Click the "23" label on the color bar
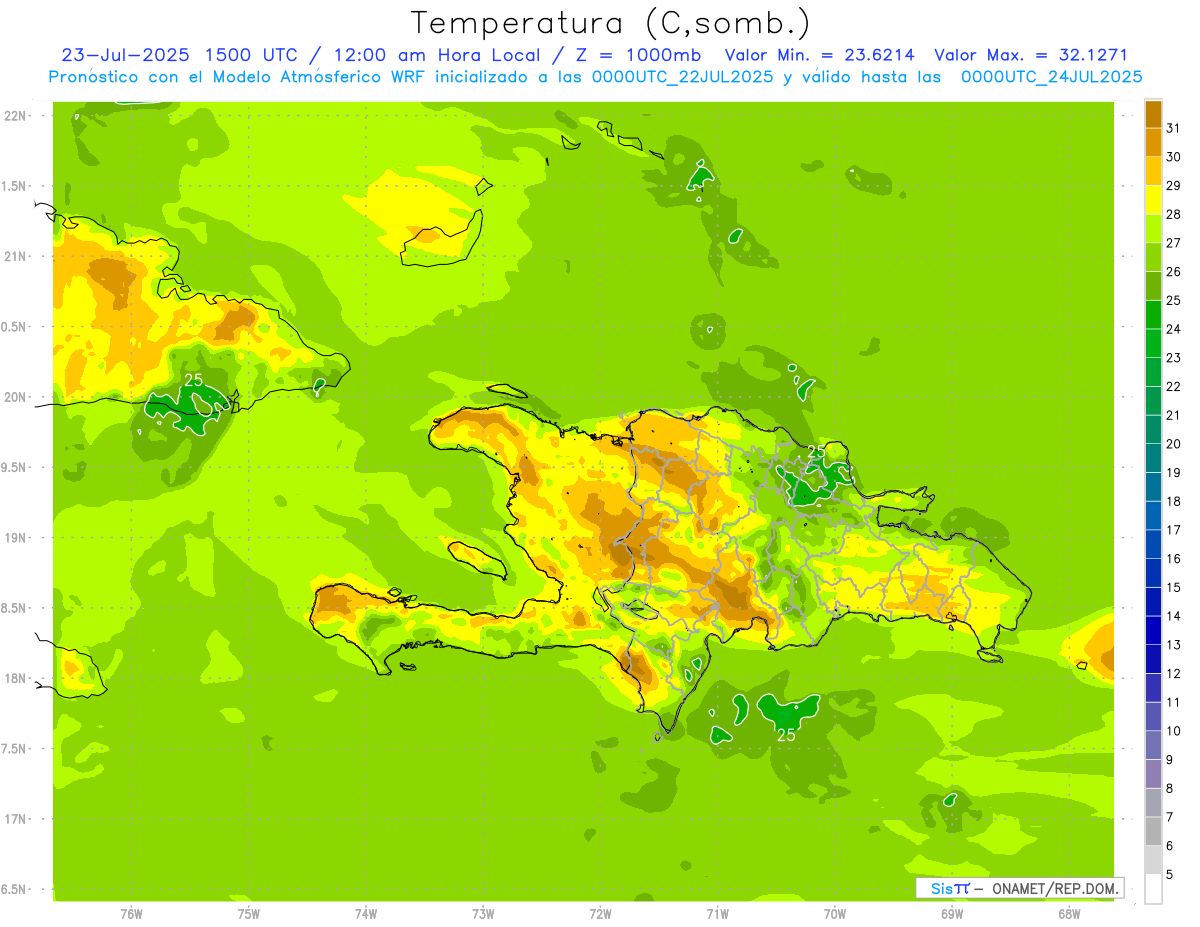The image size is (1200, 927). point(1174,357)
